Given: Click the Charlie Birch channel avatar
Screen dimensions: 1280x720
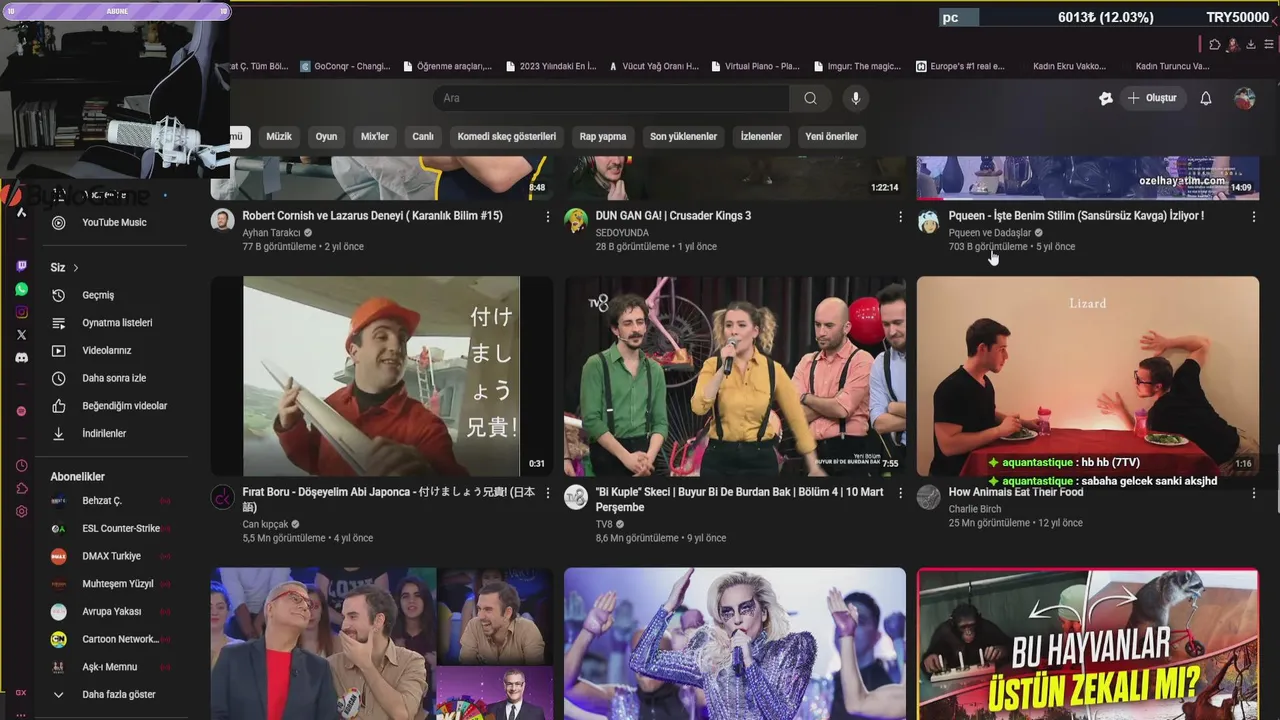Looking at the screenshot, I should point(929,497).
